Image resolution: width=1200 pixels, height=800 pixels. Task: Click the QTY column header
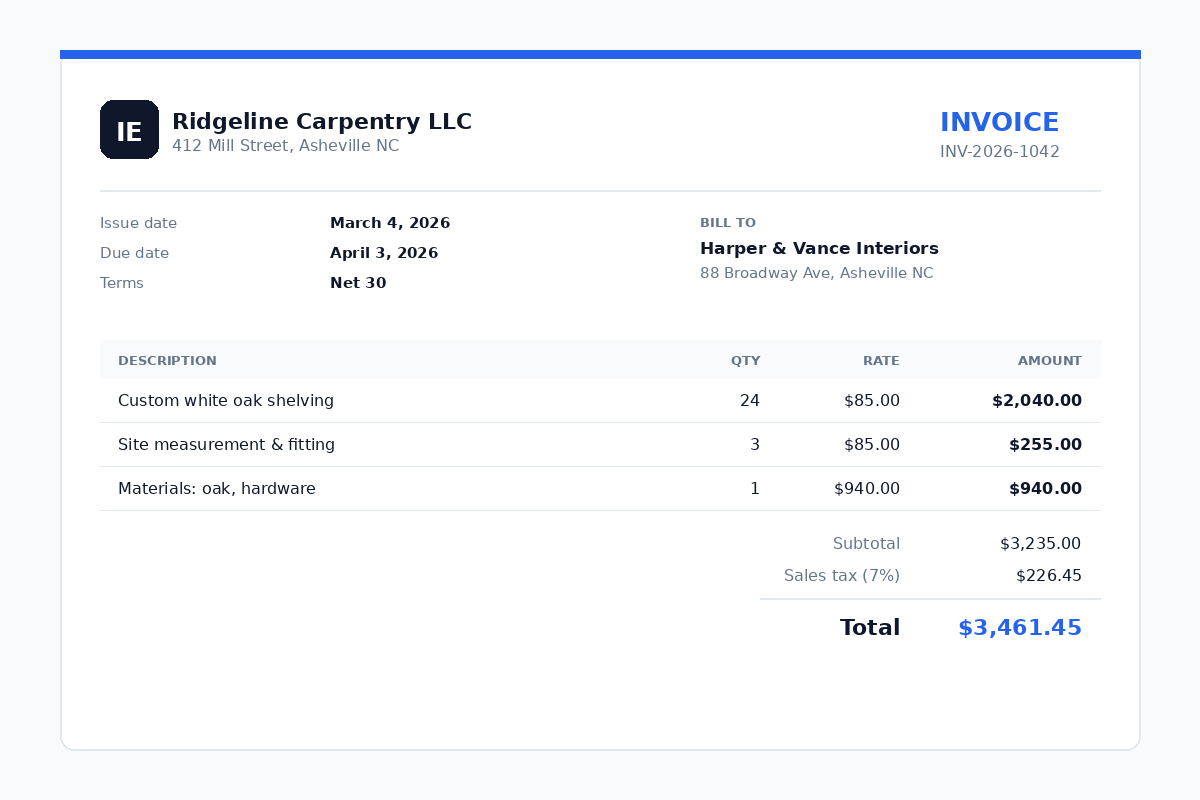(745, 361)
